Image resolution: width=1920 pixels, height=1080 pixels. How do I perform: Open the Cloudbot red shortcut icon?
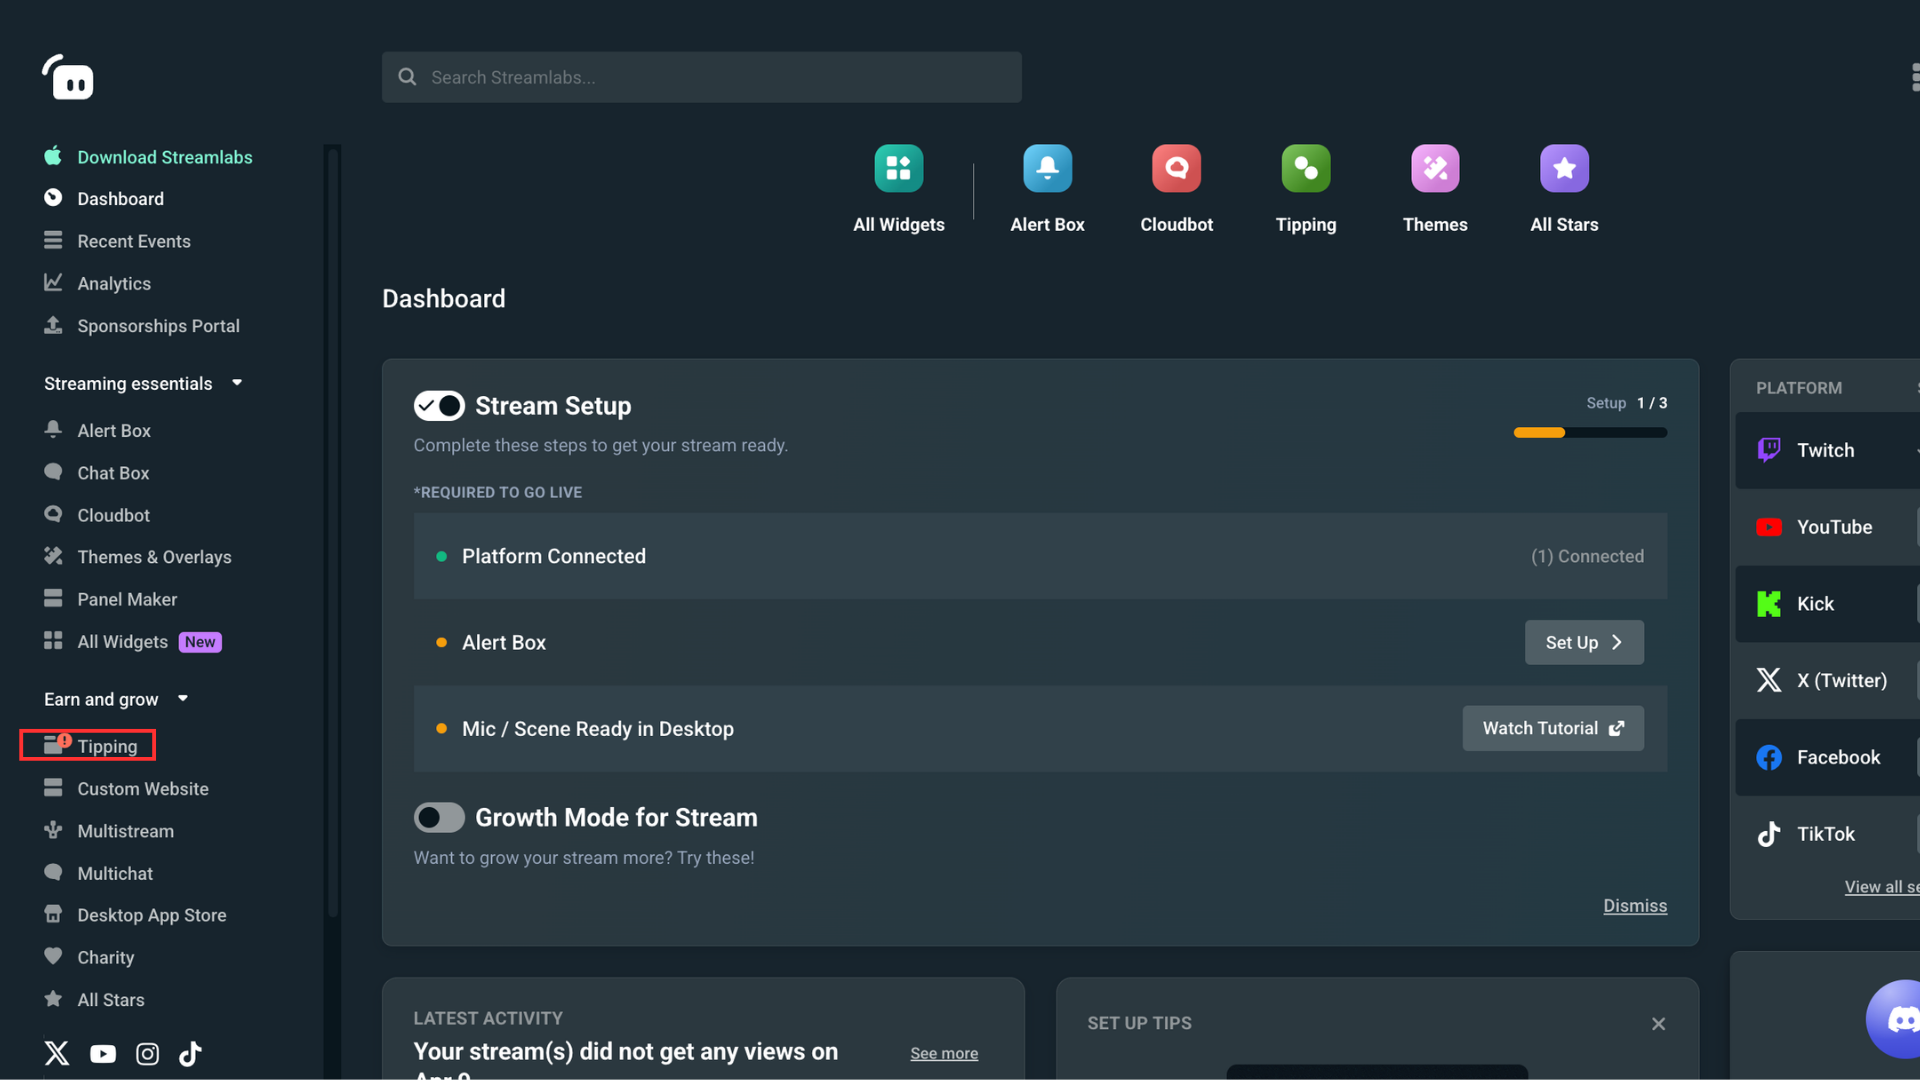click(x=1176, y=168)
